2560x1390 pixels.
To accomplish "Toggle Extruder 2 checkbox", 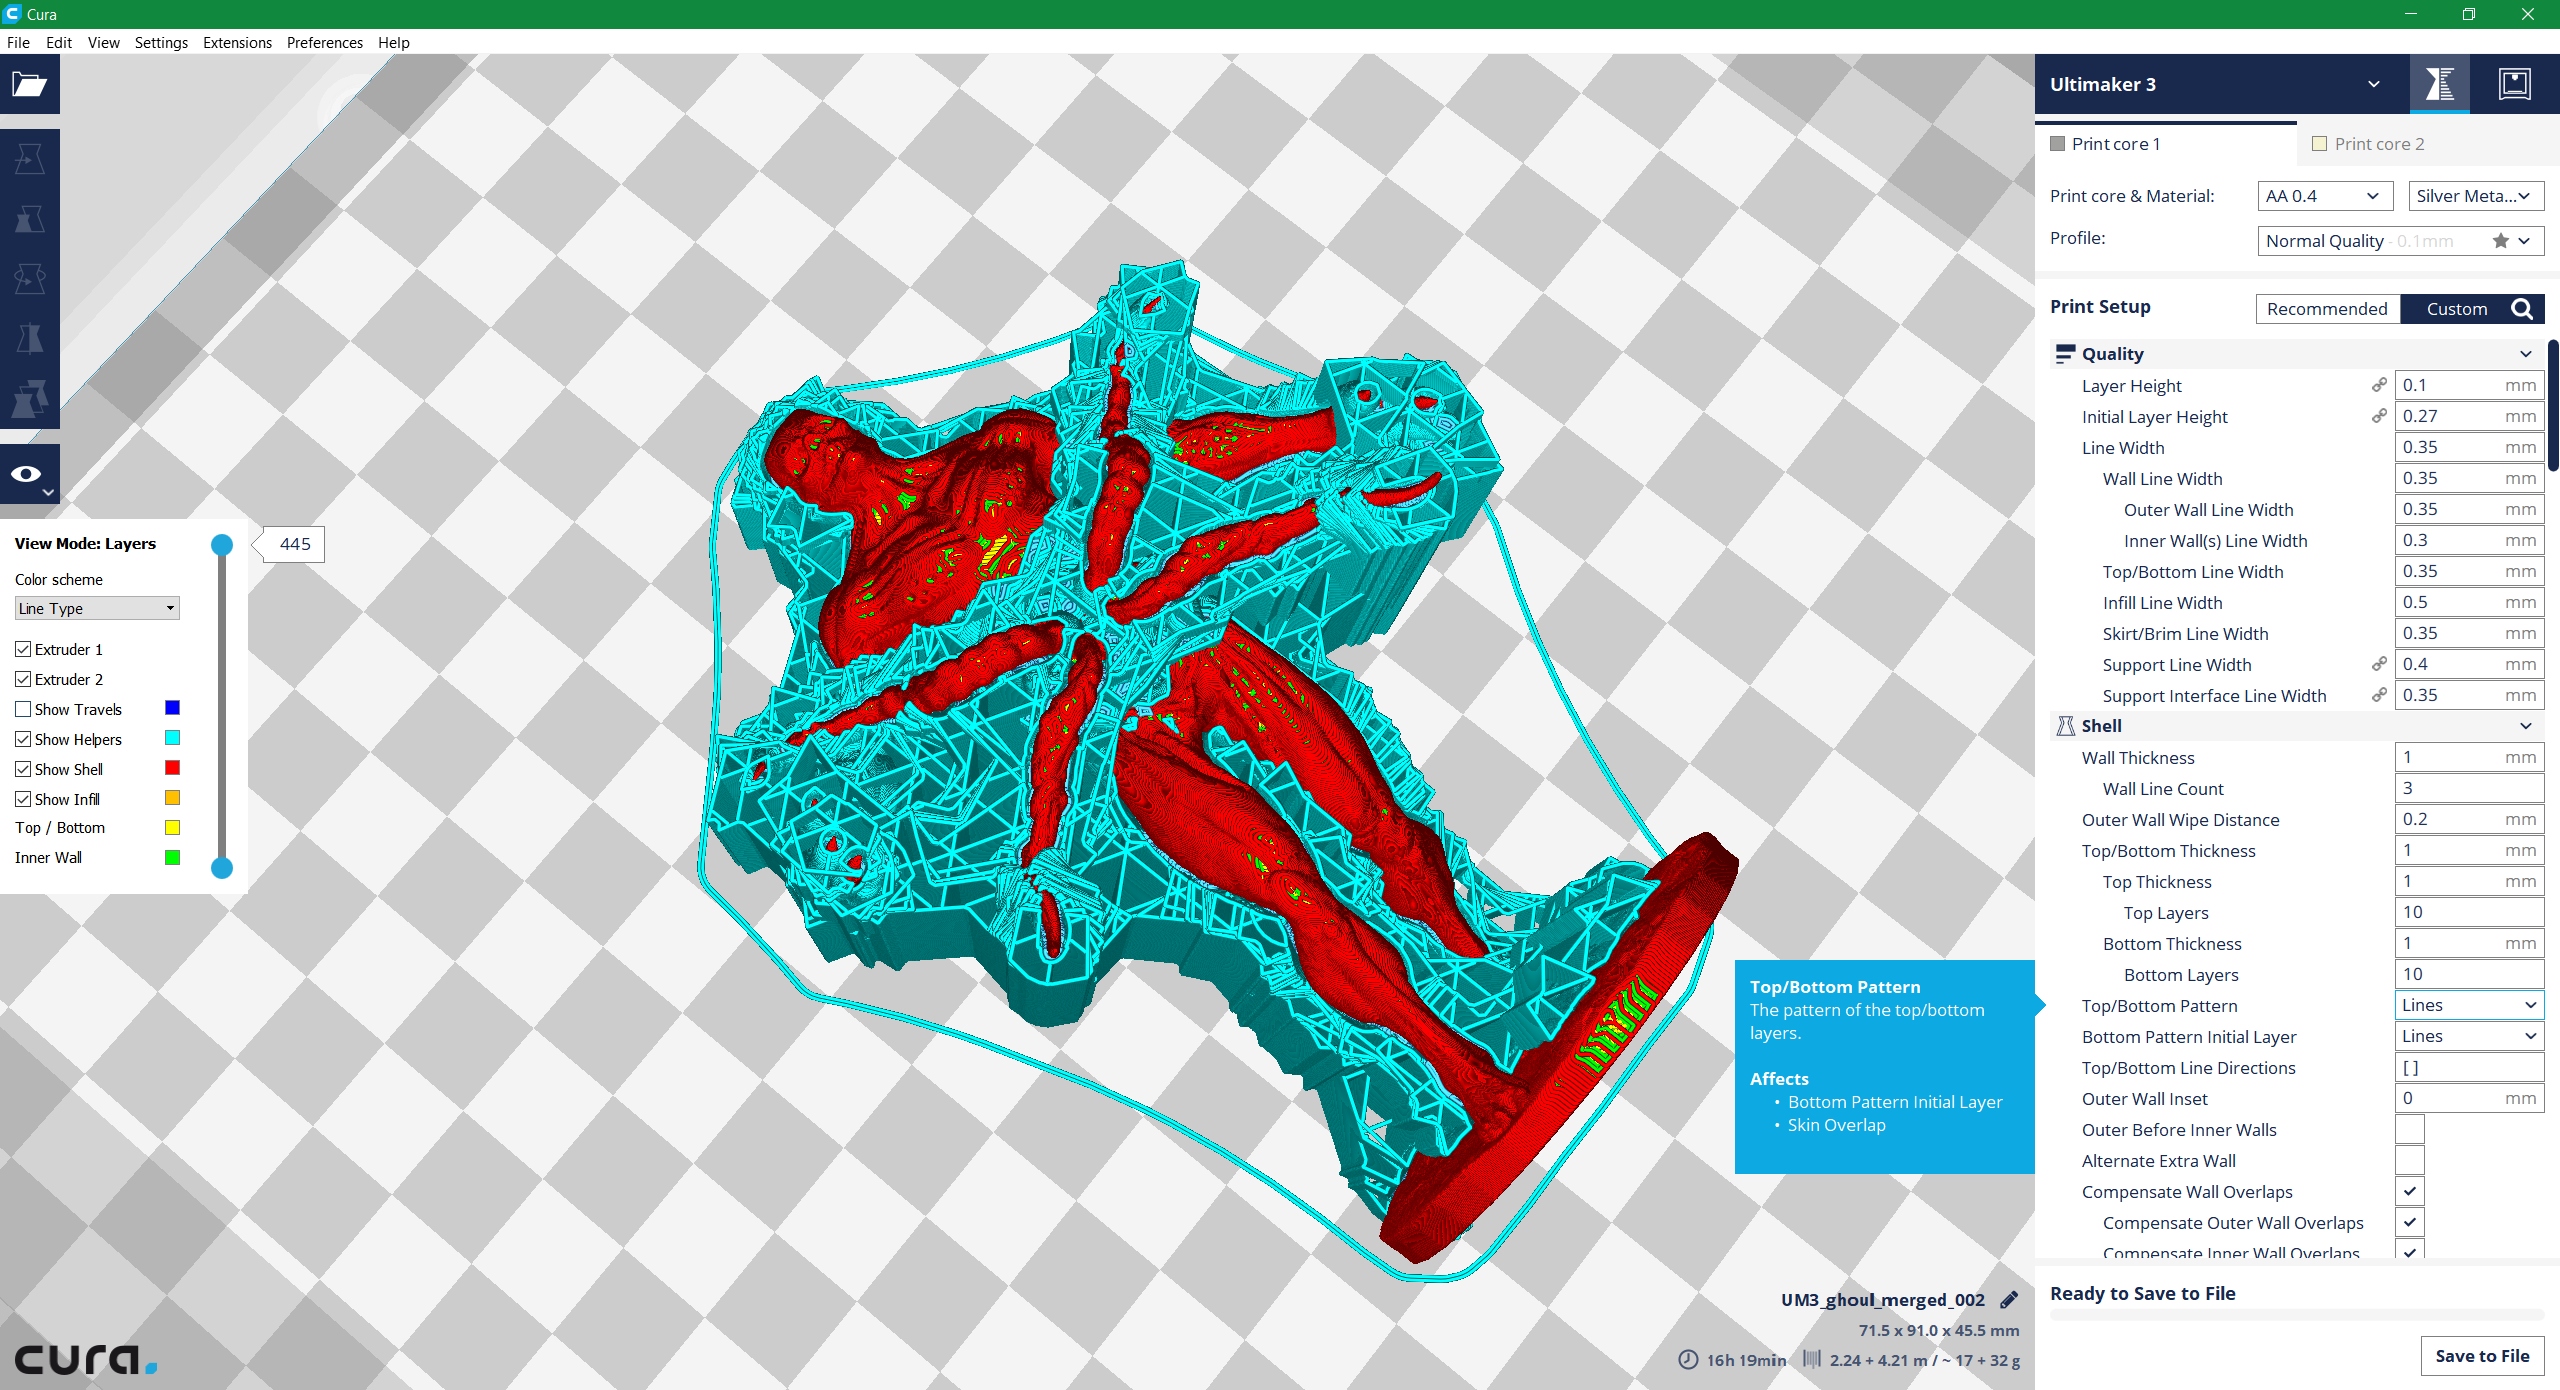I will (x=23, y=679).
